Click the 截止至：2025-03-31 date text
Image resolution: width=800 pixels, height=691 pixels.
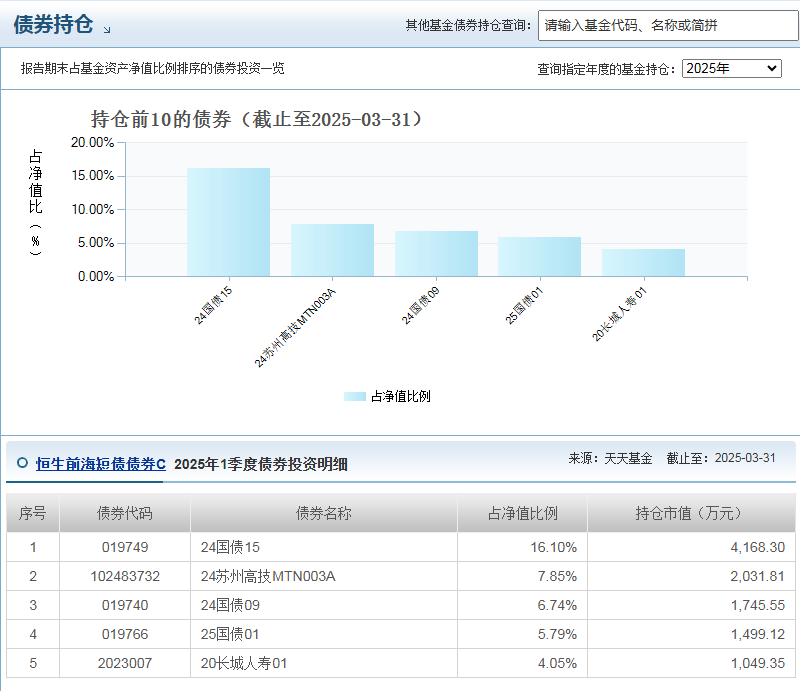[x=721, y=458]
